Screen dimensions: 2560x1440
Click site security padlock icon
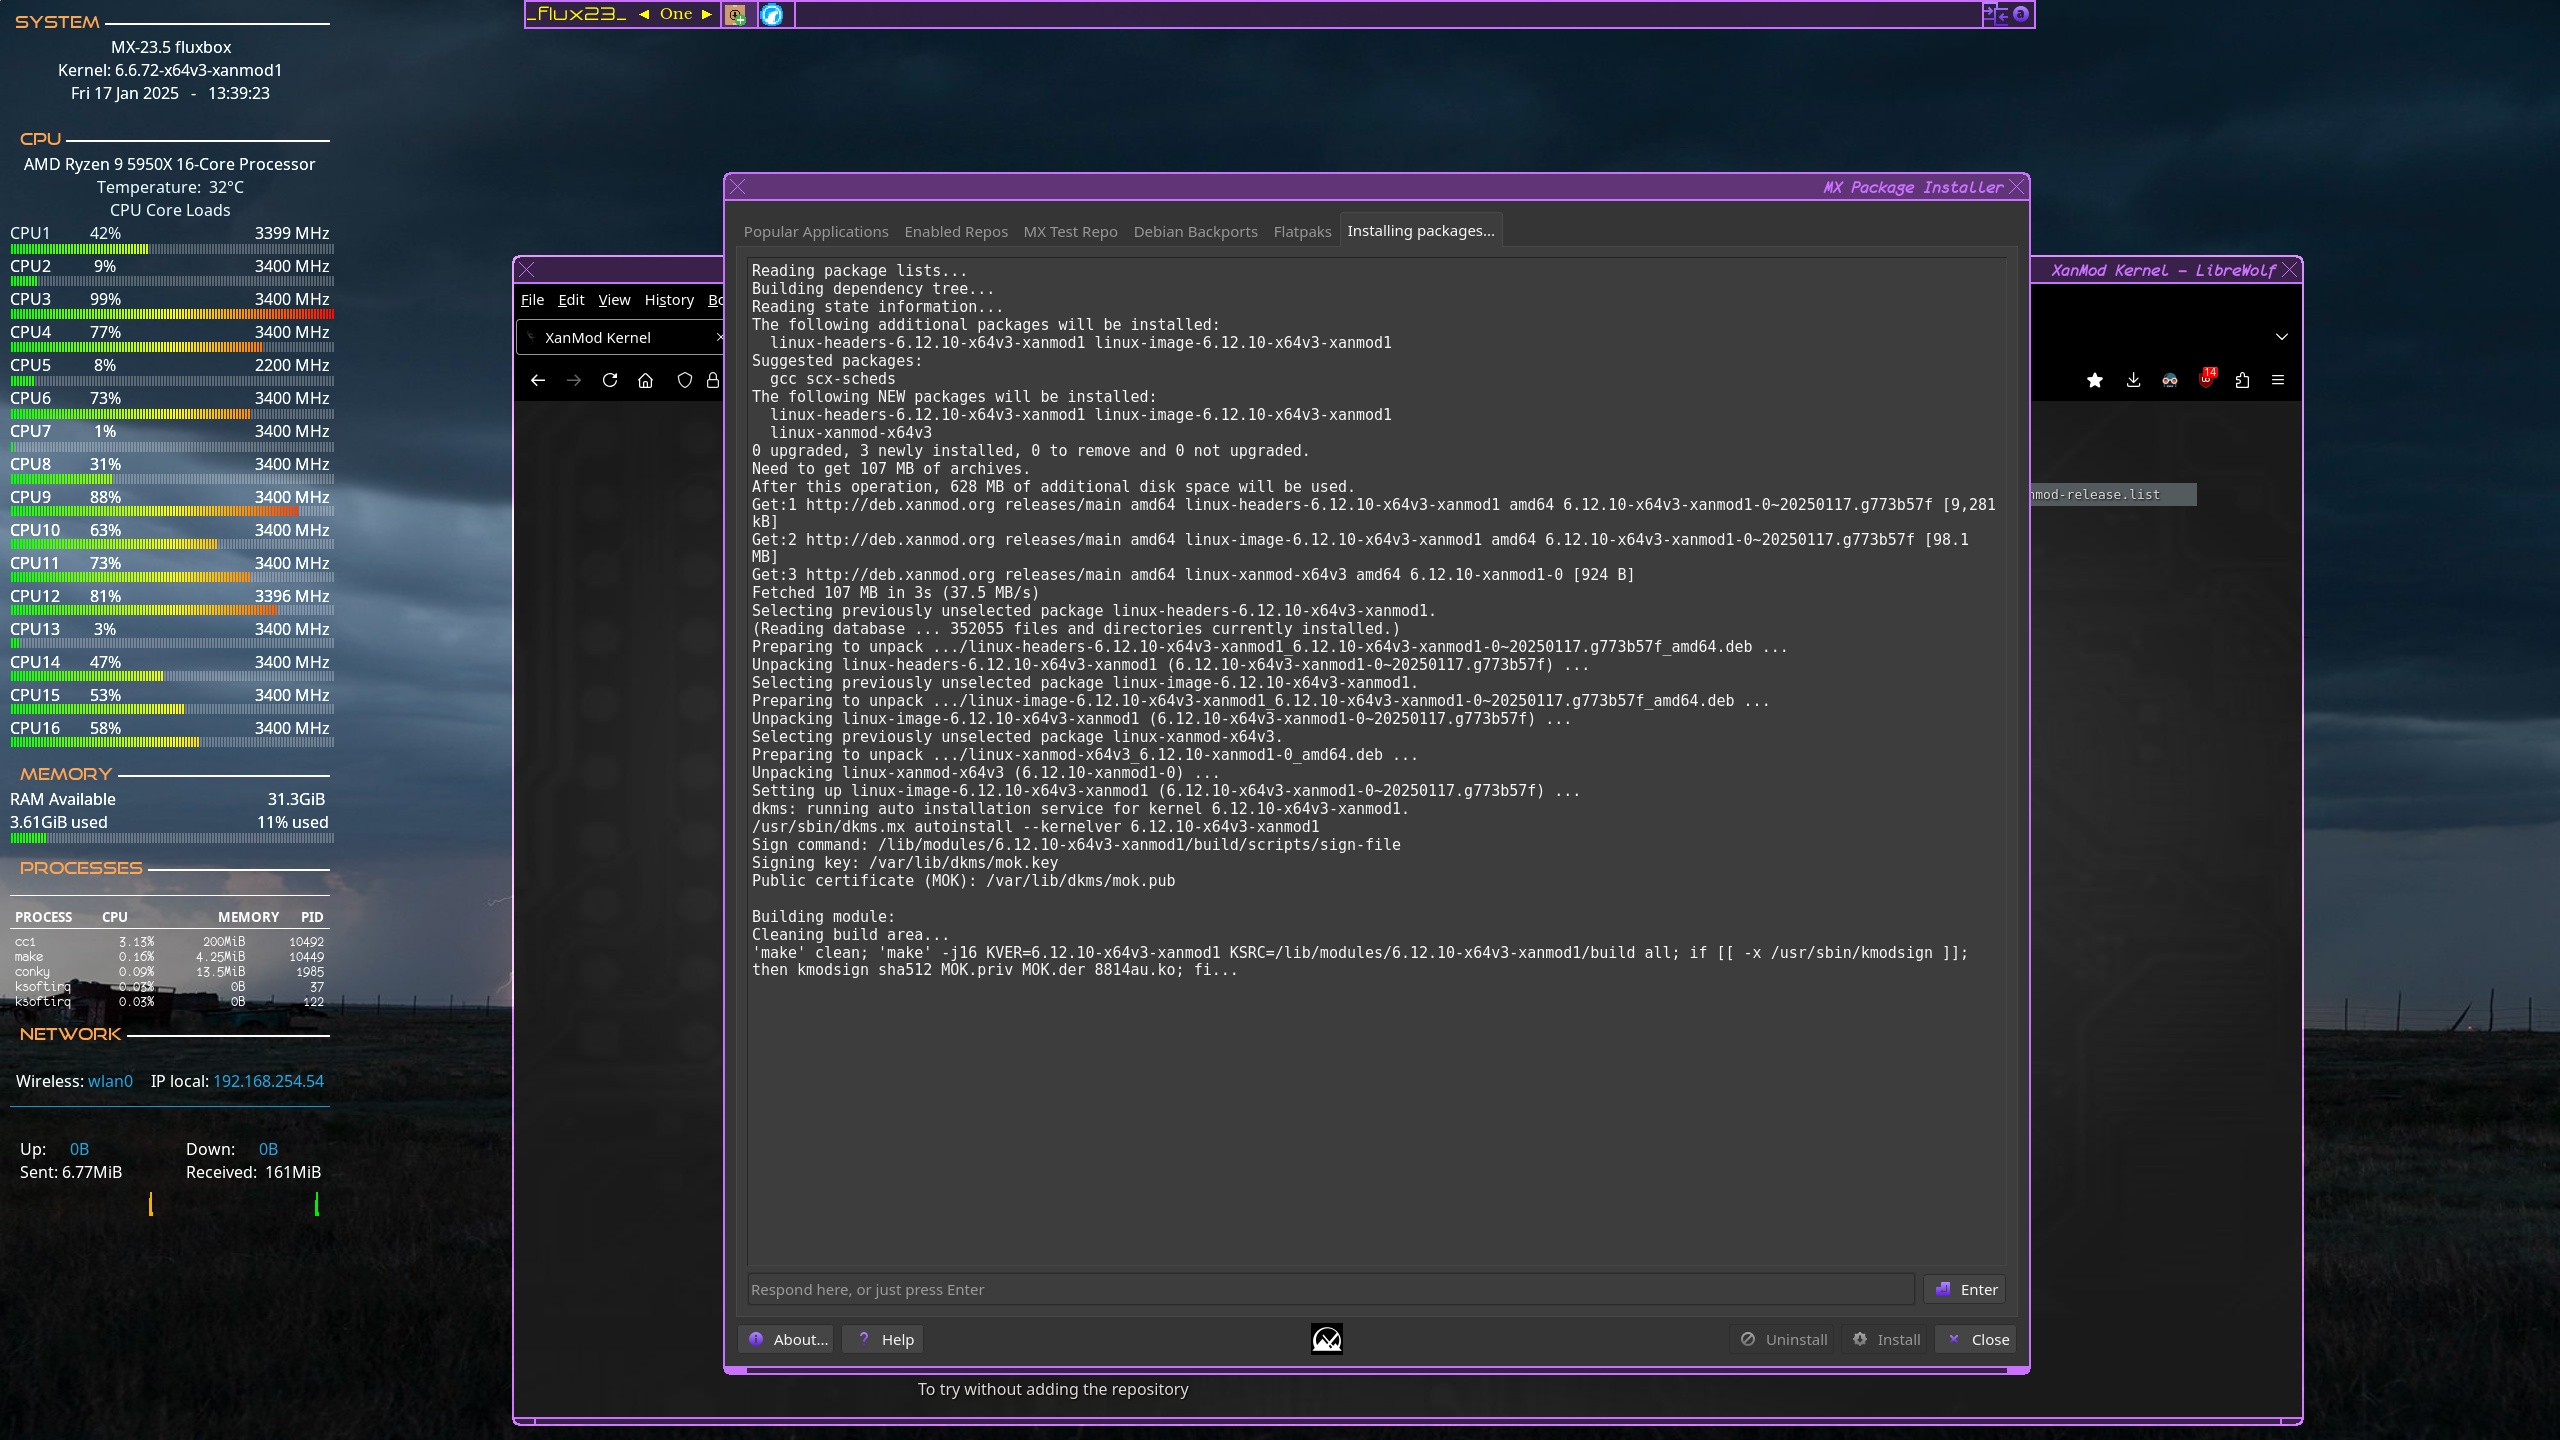point(713,380)
